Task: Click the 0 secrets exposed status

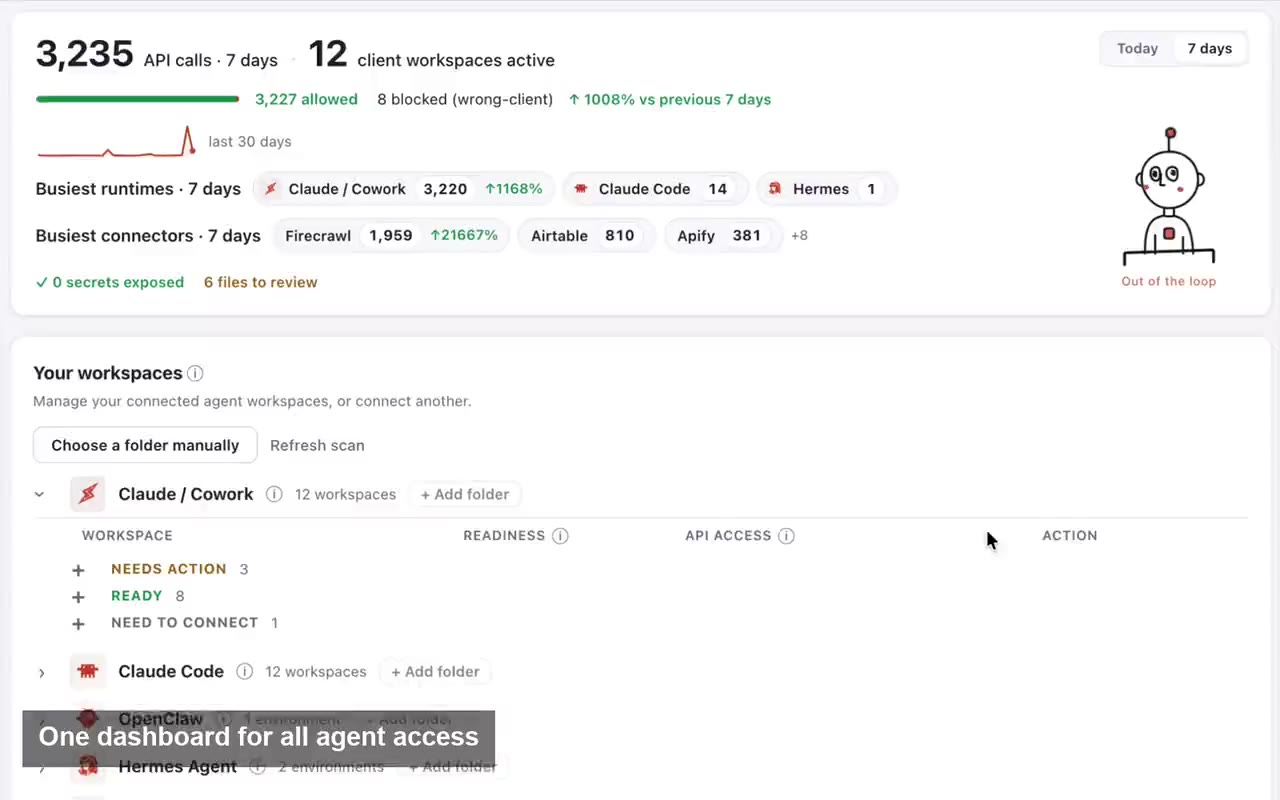Action: (x=110, y=282)
